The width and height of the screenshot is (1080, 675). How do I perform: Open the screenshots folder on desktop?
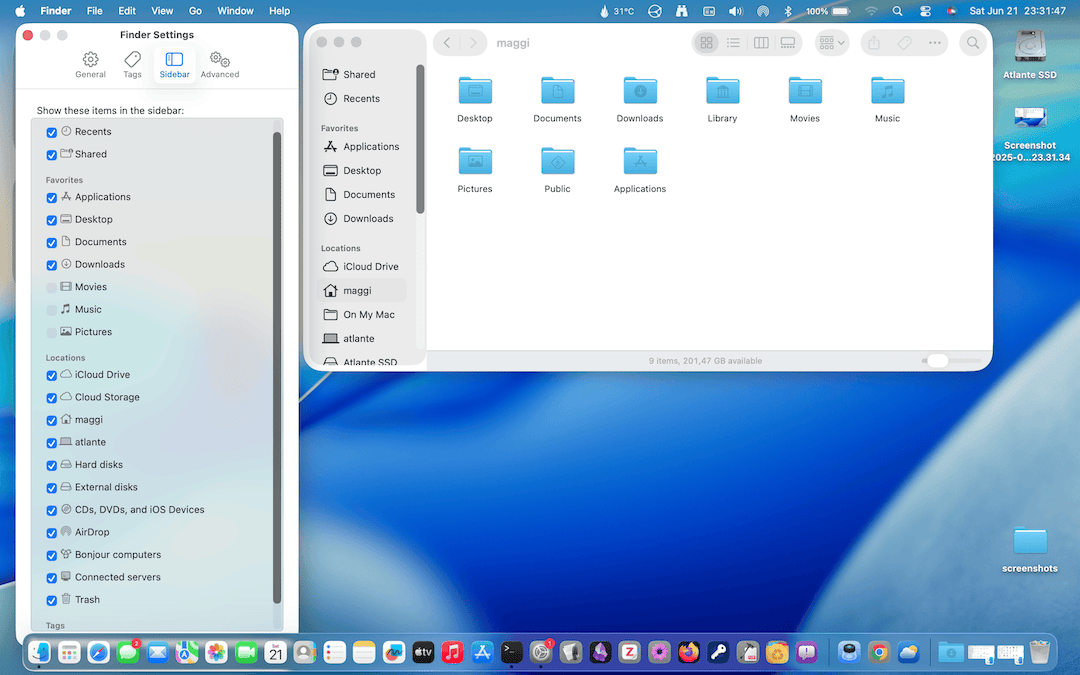point(1029,542)
